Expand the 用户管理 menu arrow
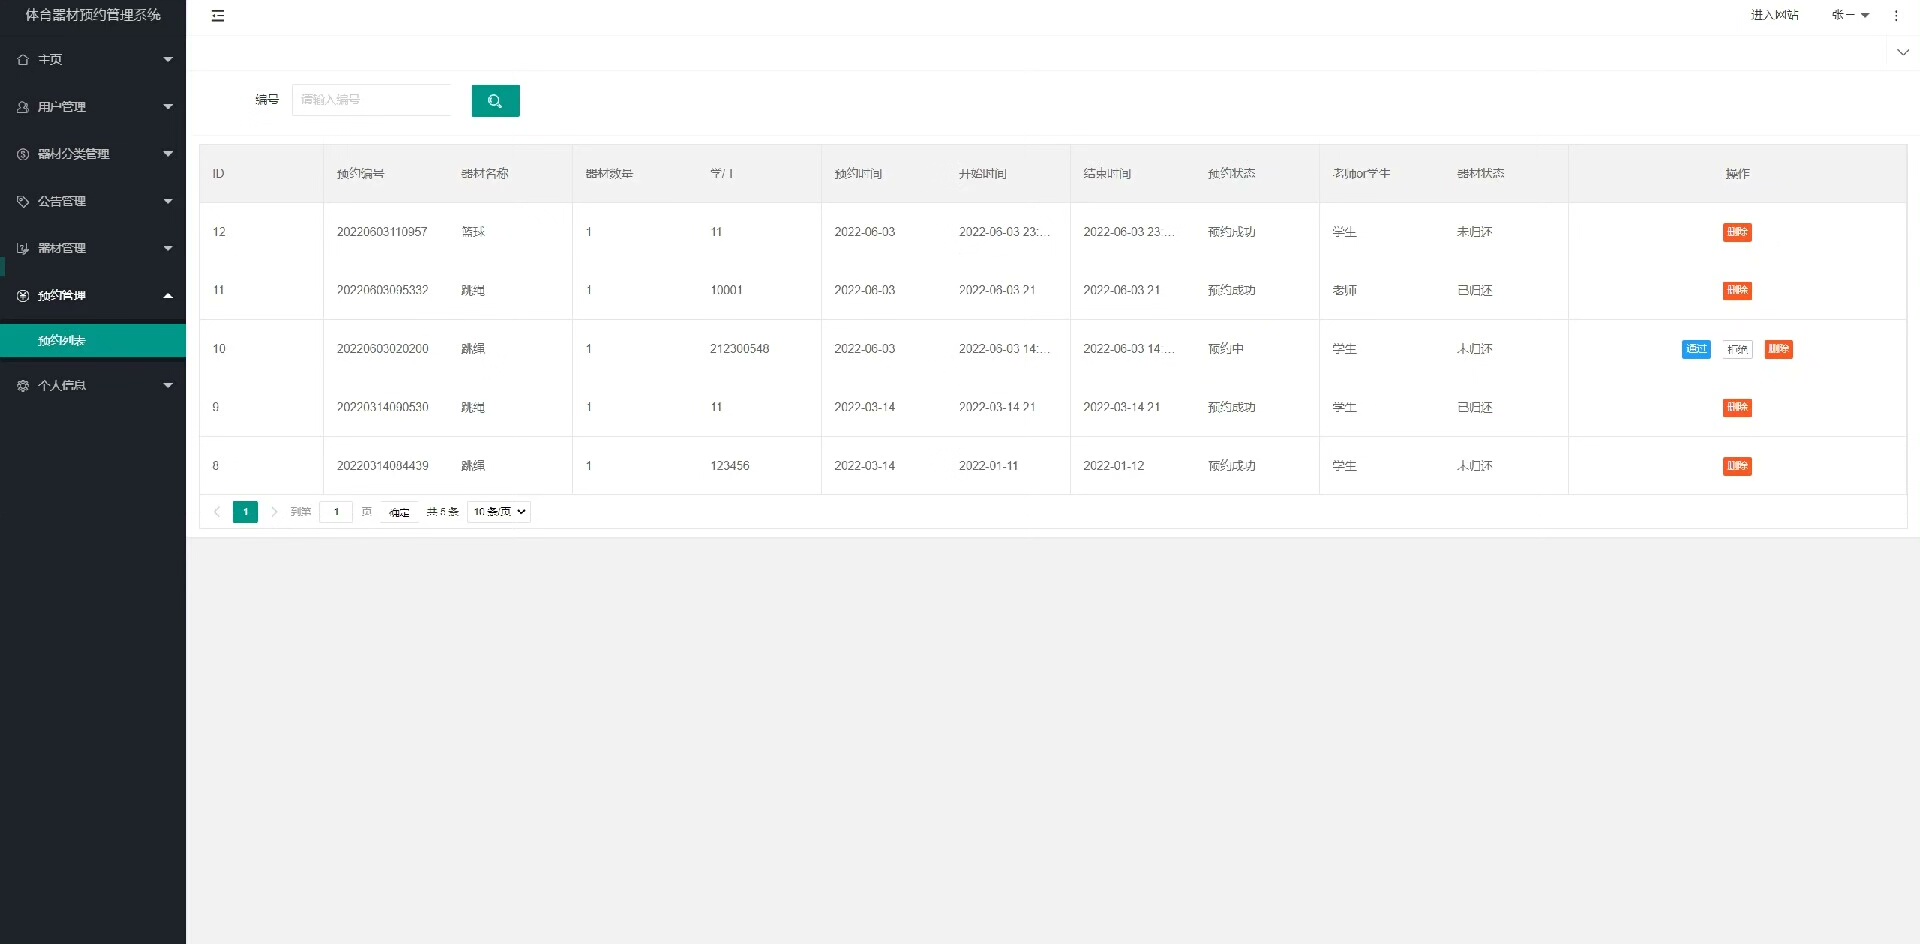1920x944 pixels. click(168, 107)
